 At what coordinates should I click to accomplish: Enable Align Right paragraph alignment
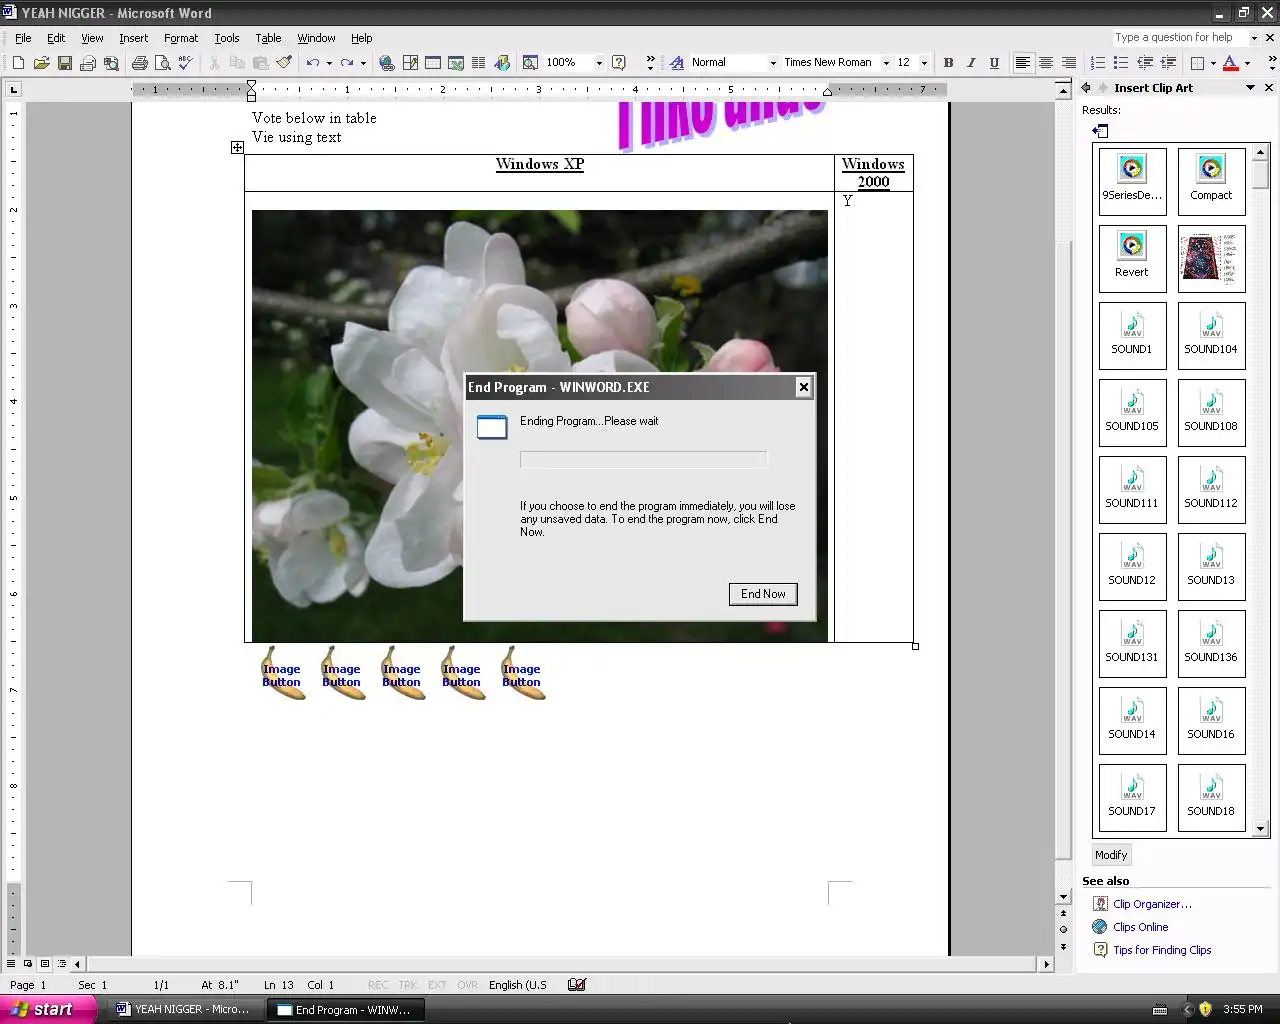[x=1069, y=63]
